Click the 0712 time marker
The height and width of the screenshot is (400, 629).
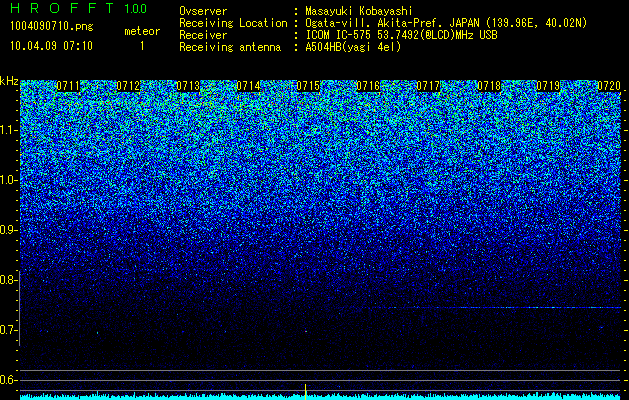pos(128,86)
